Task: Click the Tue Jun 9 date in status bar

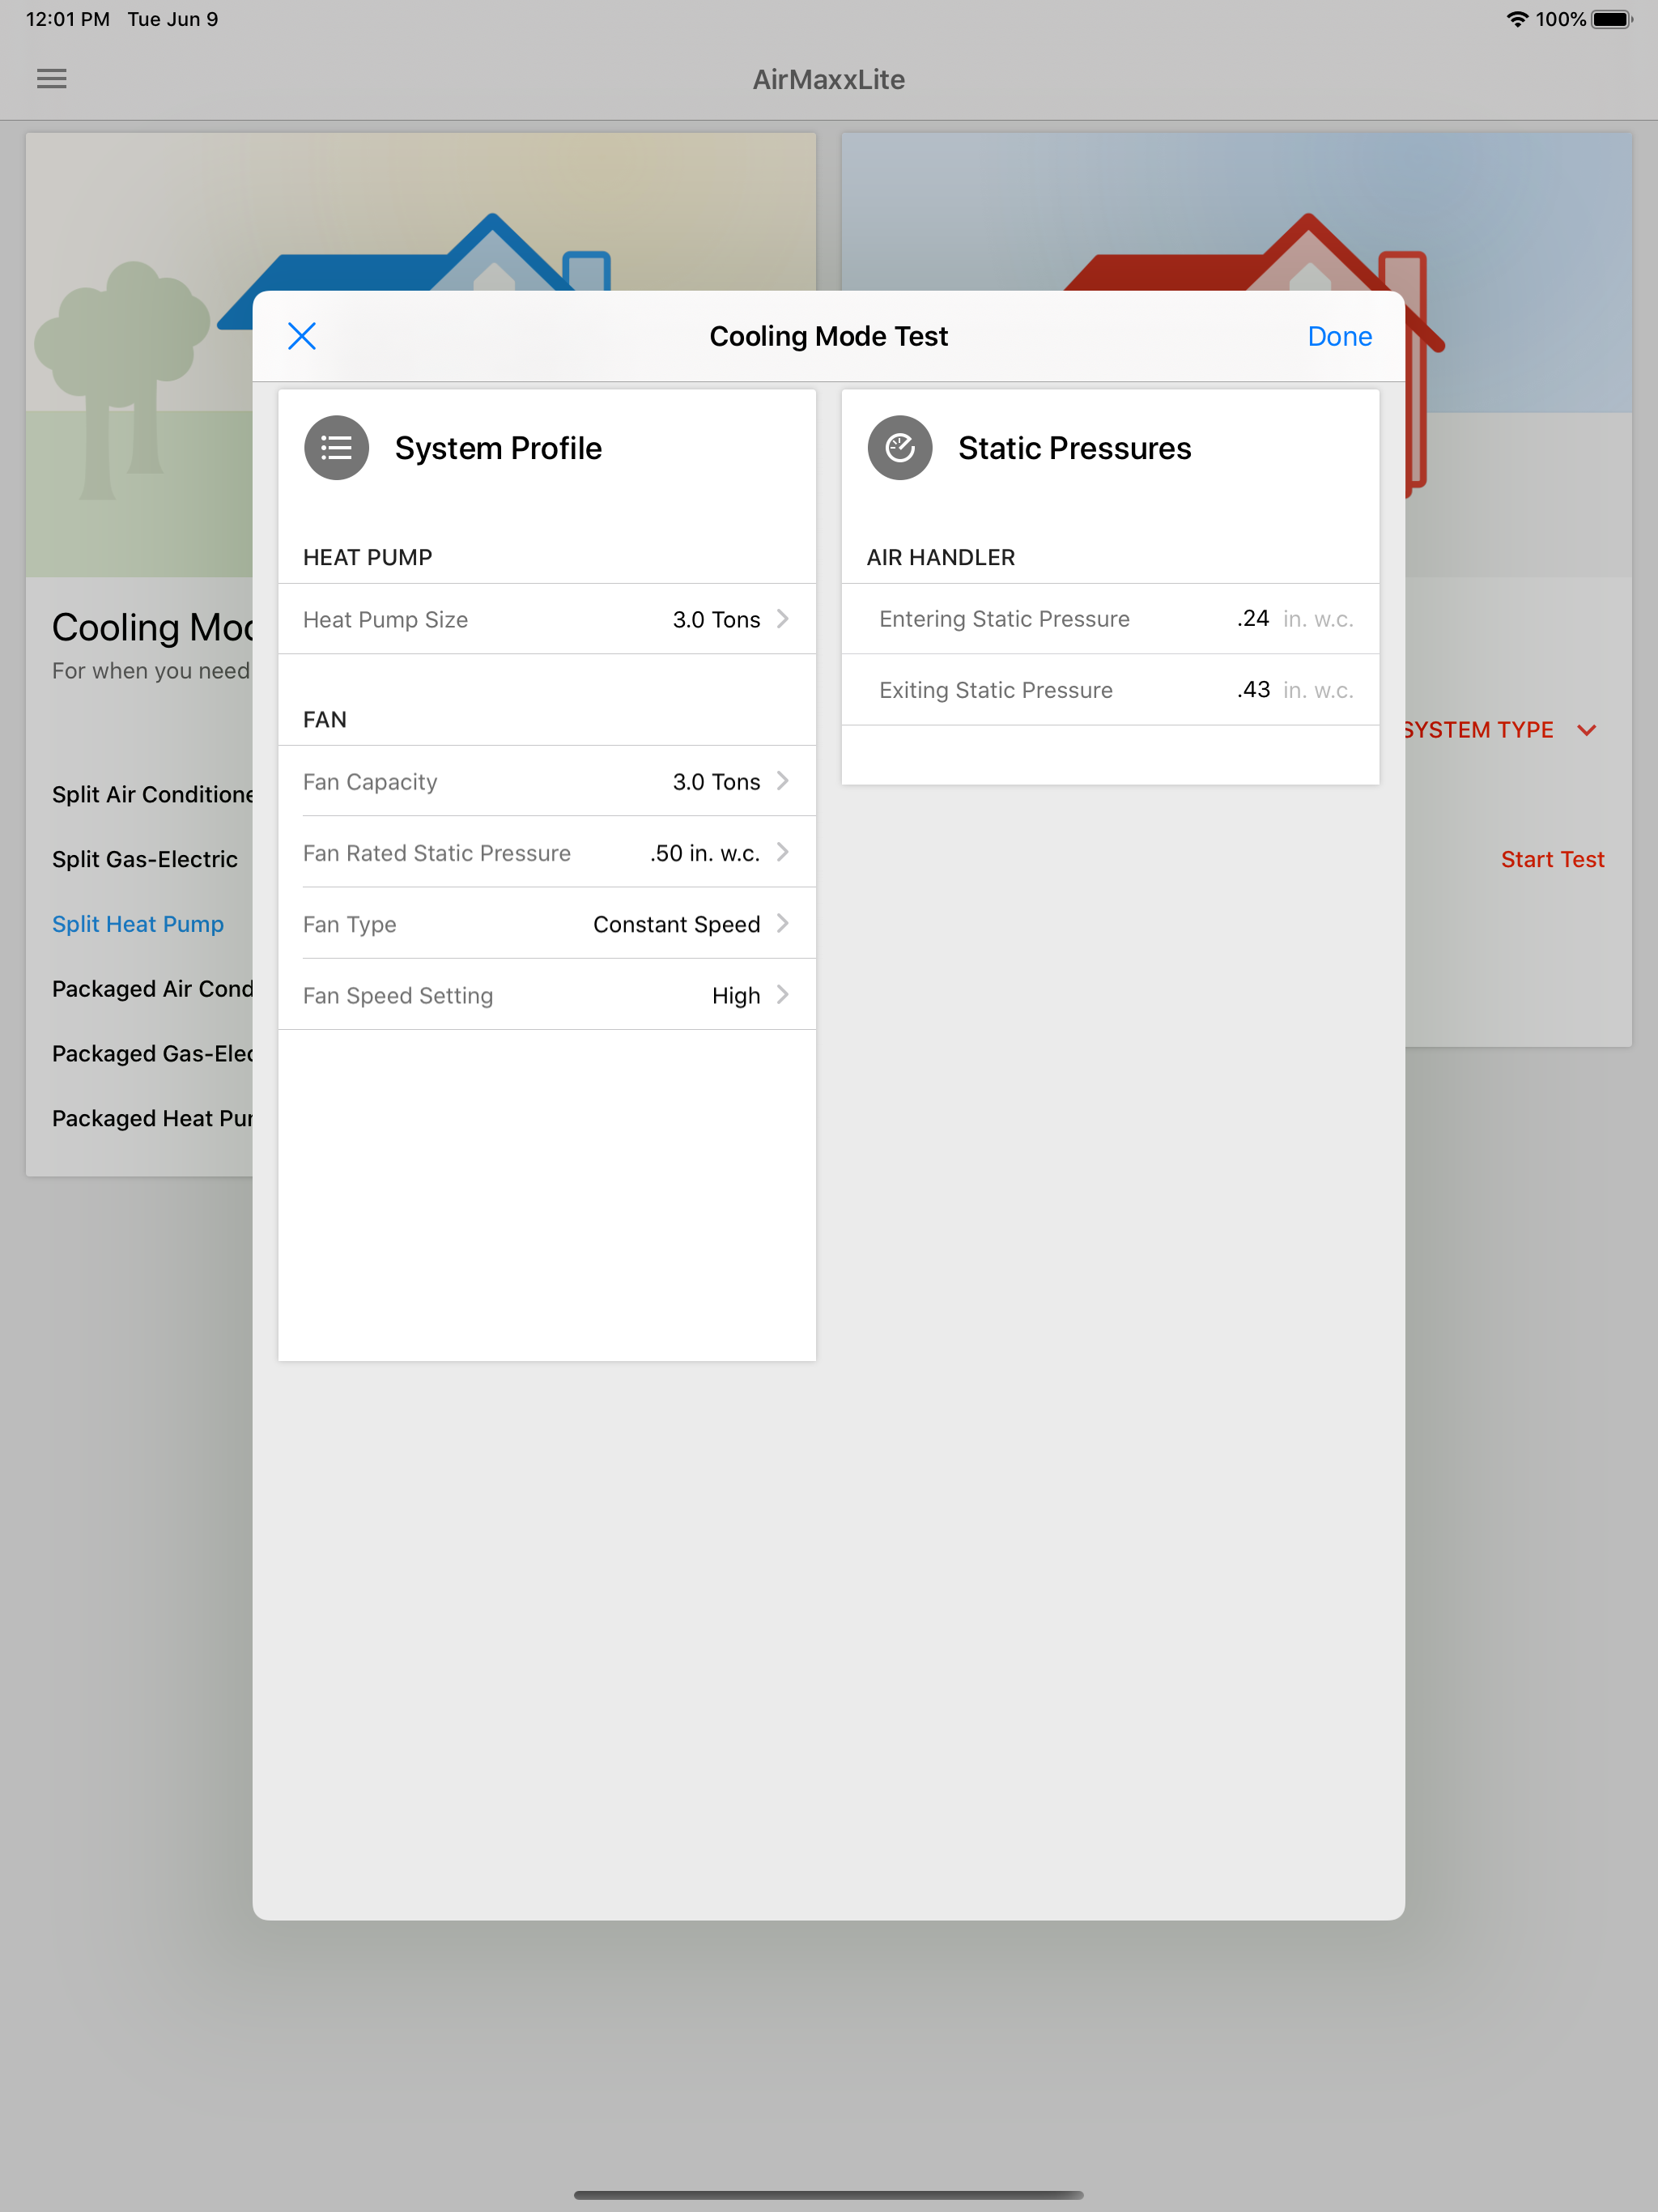Action: coord(173,19)
